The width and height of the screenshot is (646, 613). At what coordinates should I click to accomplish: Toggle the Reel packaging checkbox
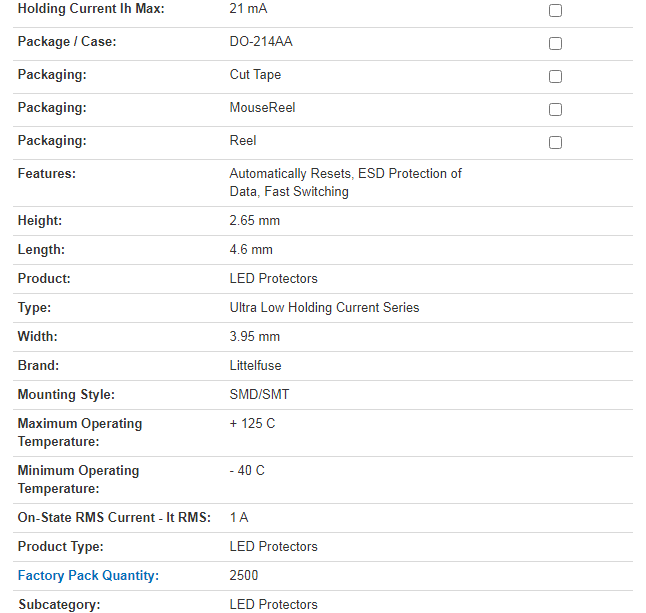555,143
